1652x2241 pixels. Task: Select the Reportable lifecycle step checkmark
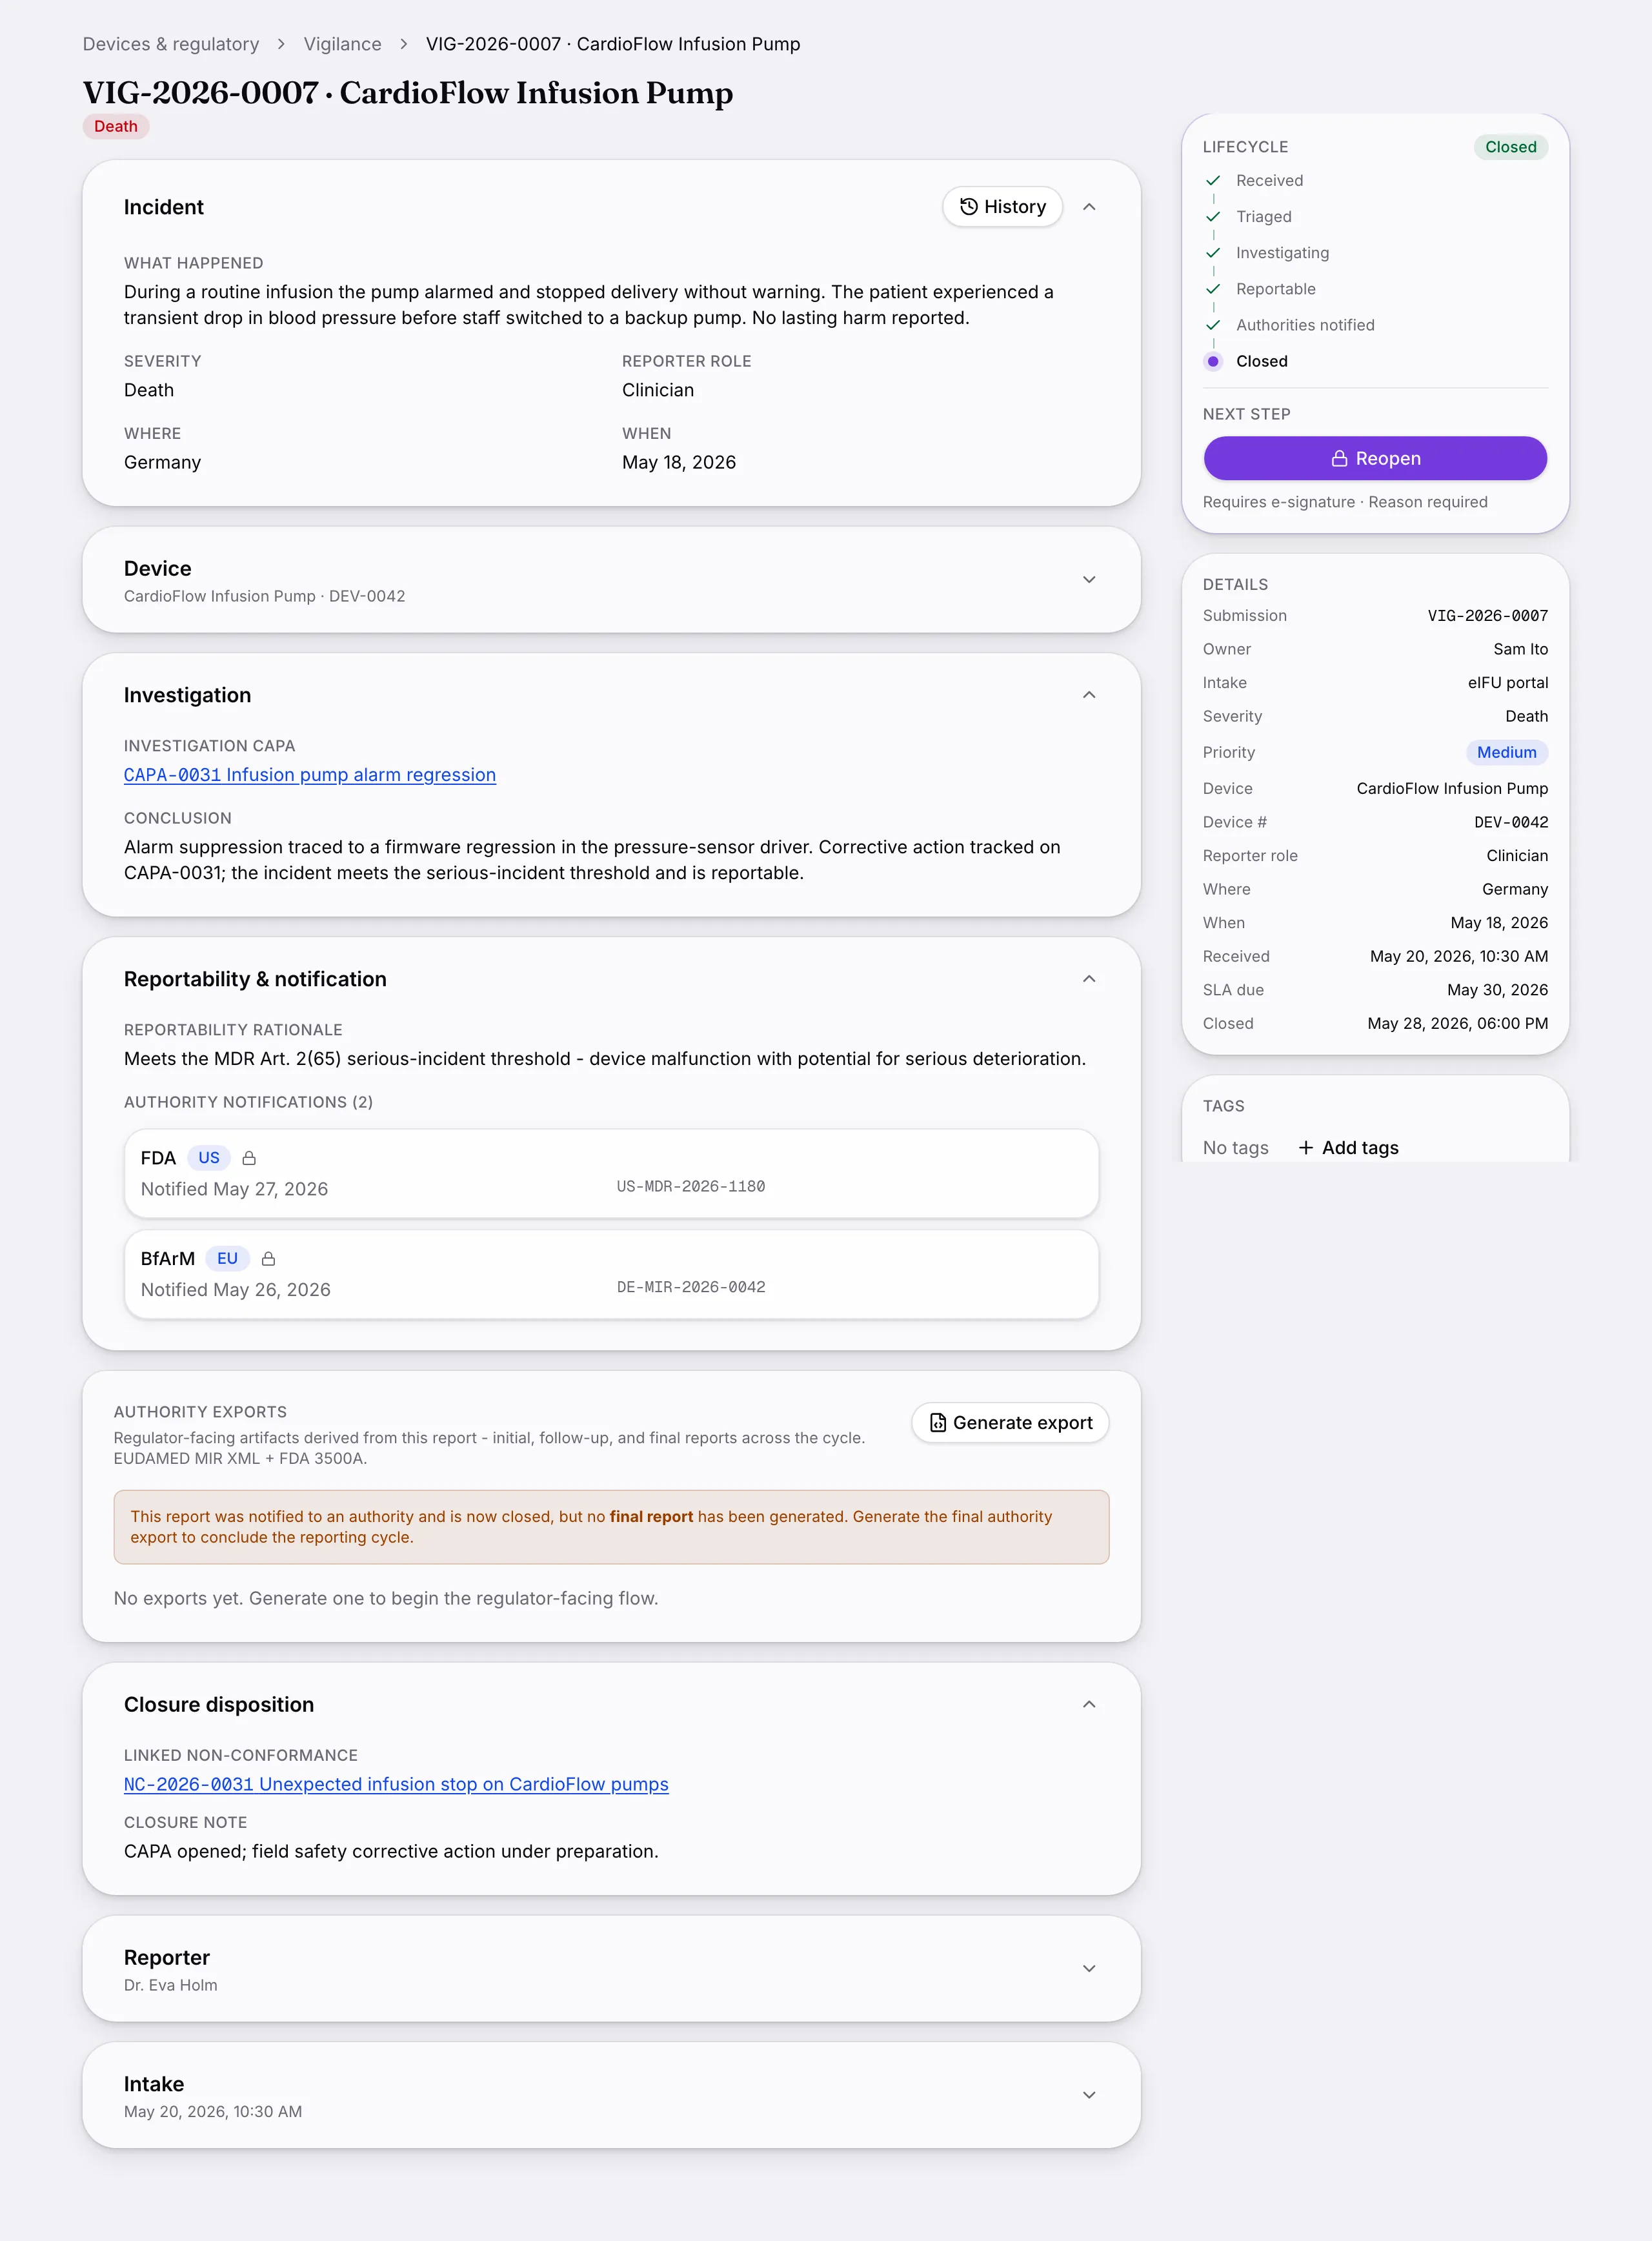(1213, 289)
